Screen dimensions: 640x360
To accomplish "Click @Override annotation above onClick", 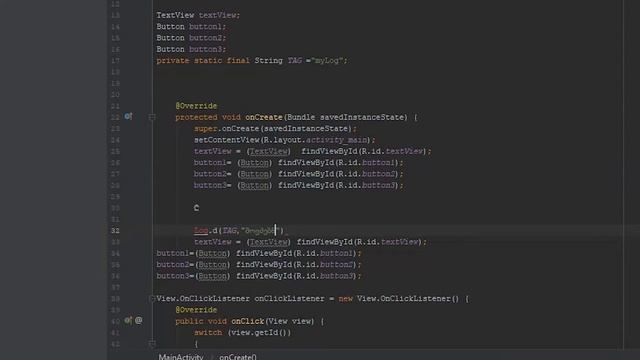I will coord(196,310).
